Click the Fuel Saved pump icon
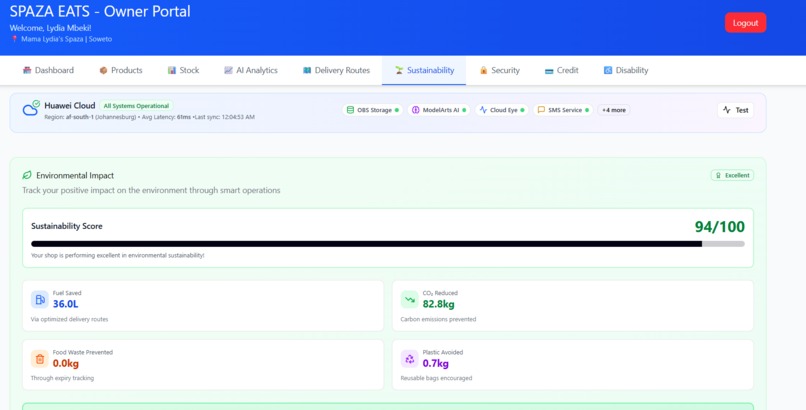The height and width of the screenshot is (410, 806). [x=40, y=300]
